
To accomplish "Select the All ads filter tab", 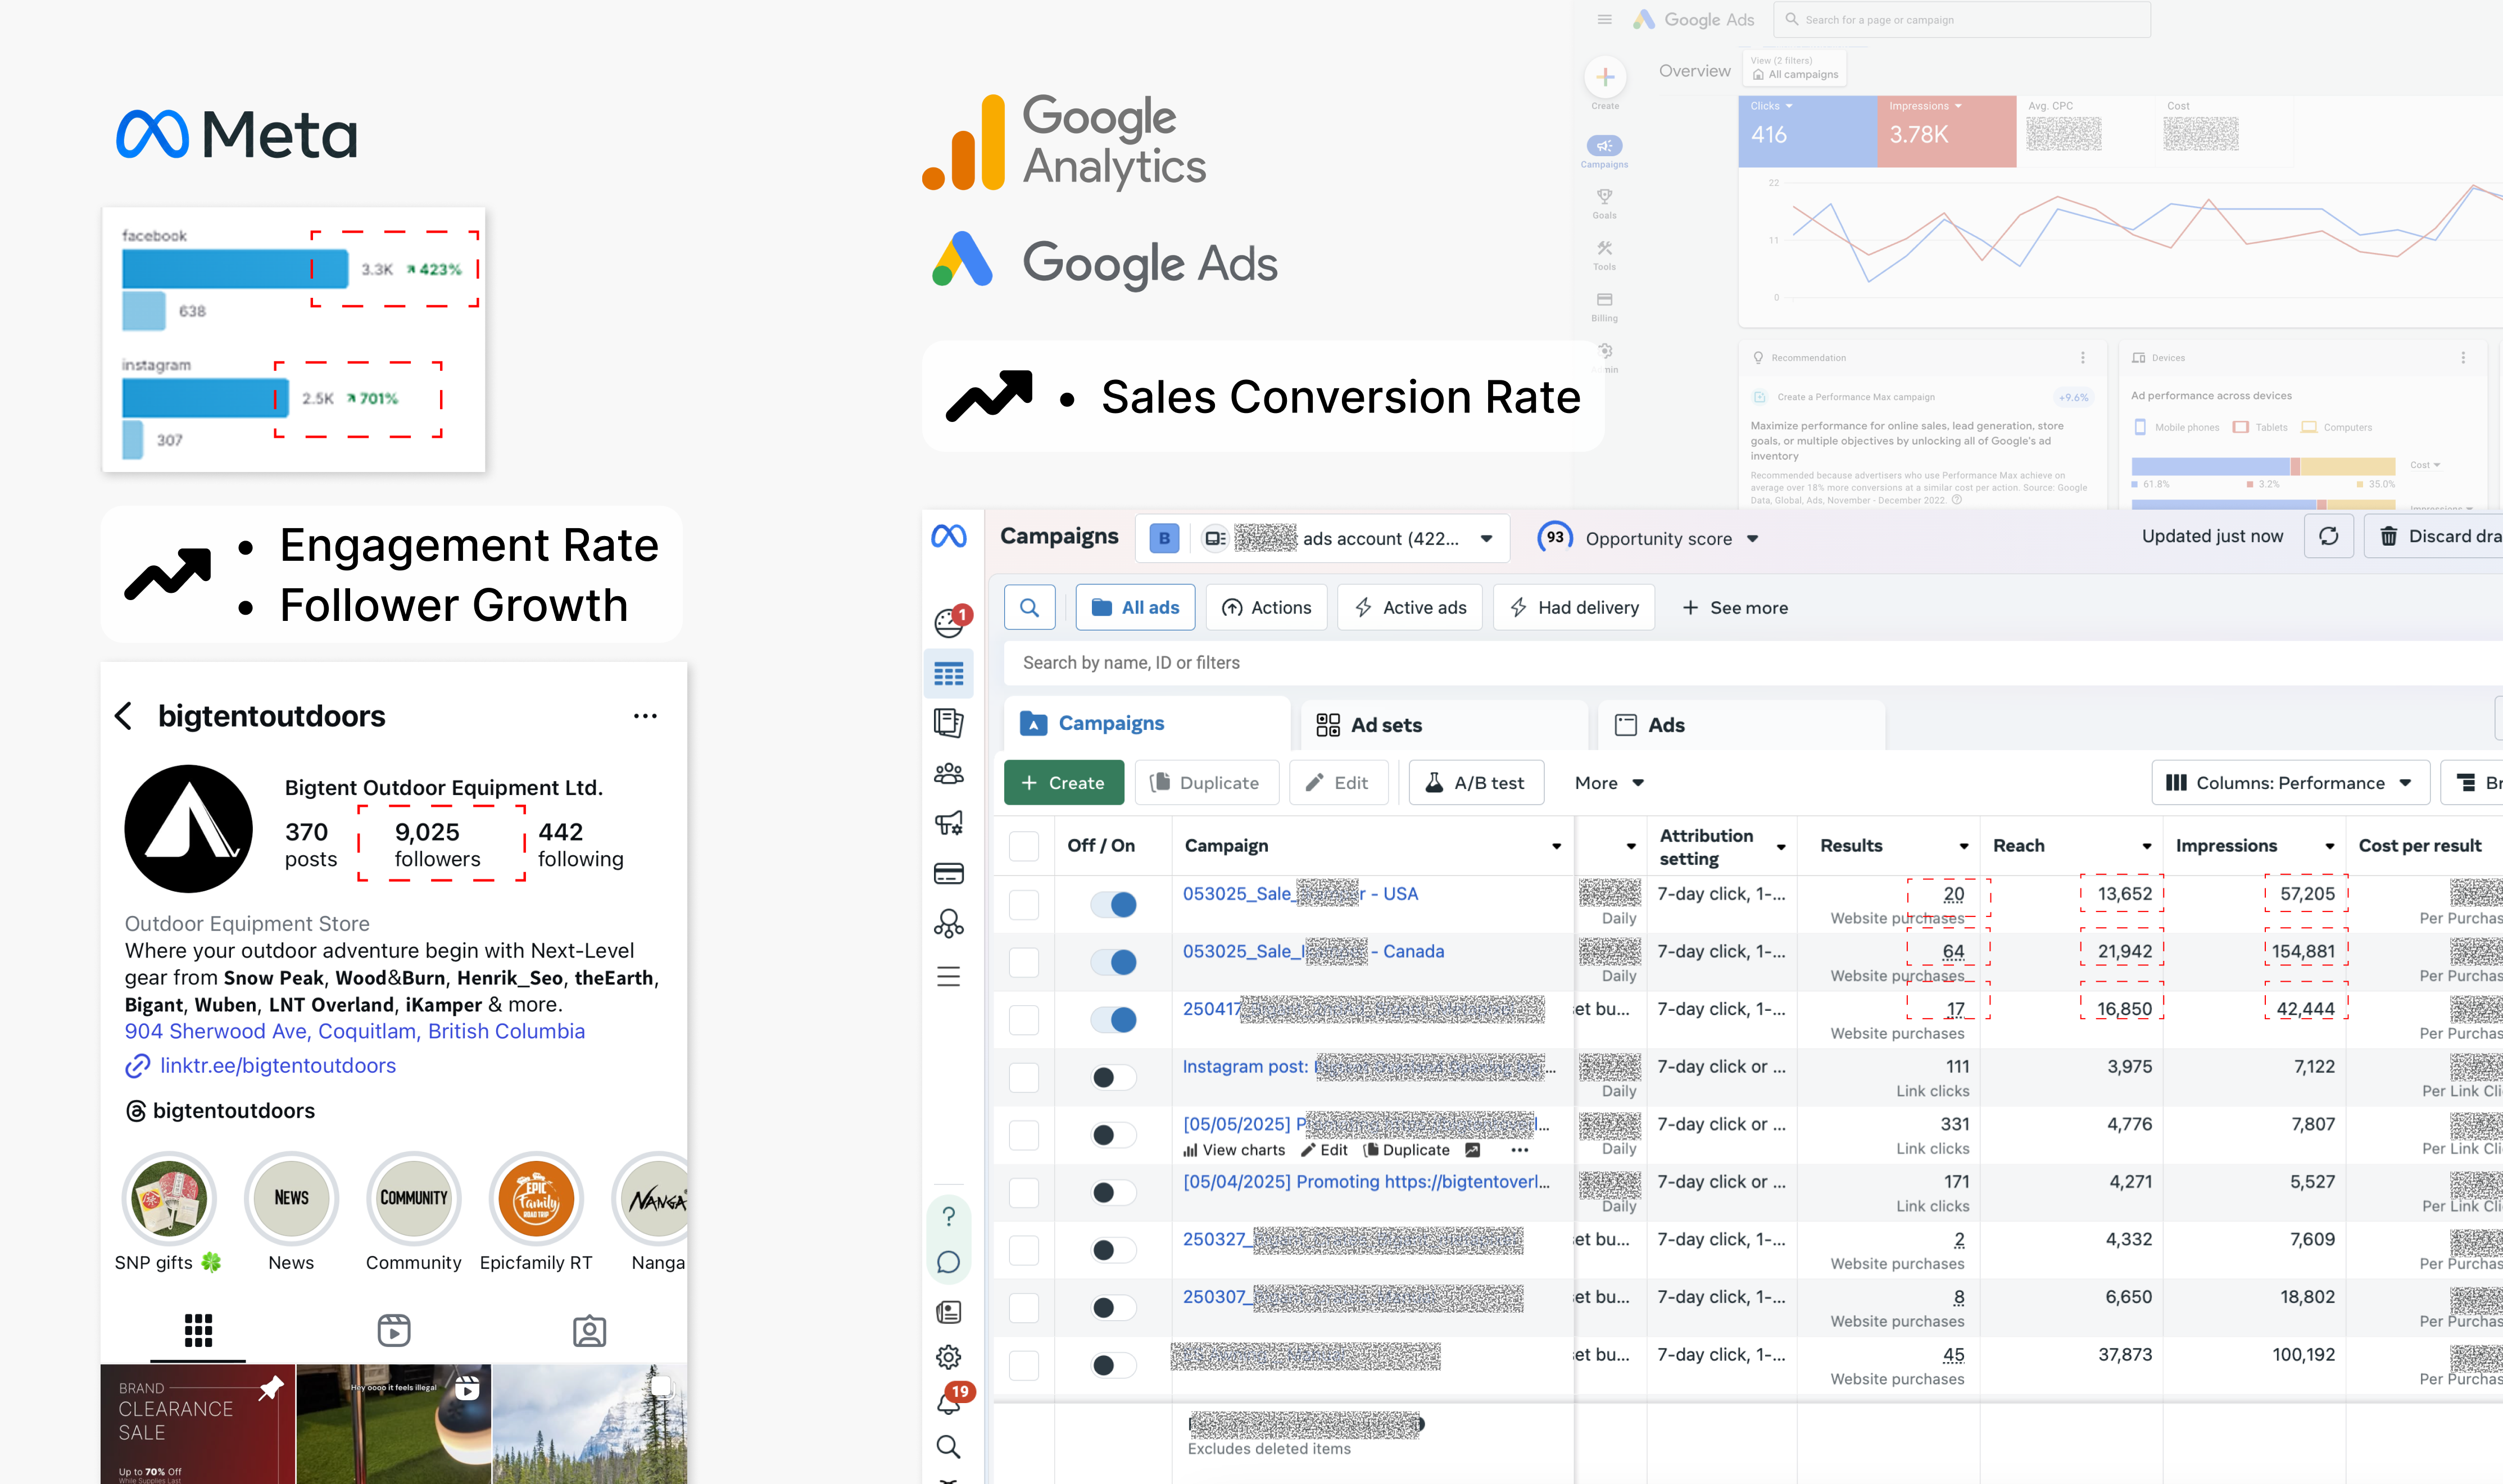I will click(1135, 607).
